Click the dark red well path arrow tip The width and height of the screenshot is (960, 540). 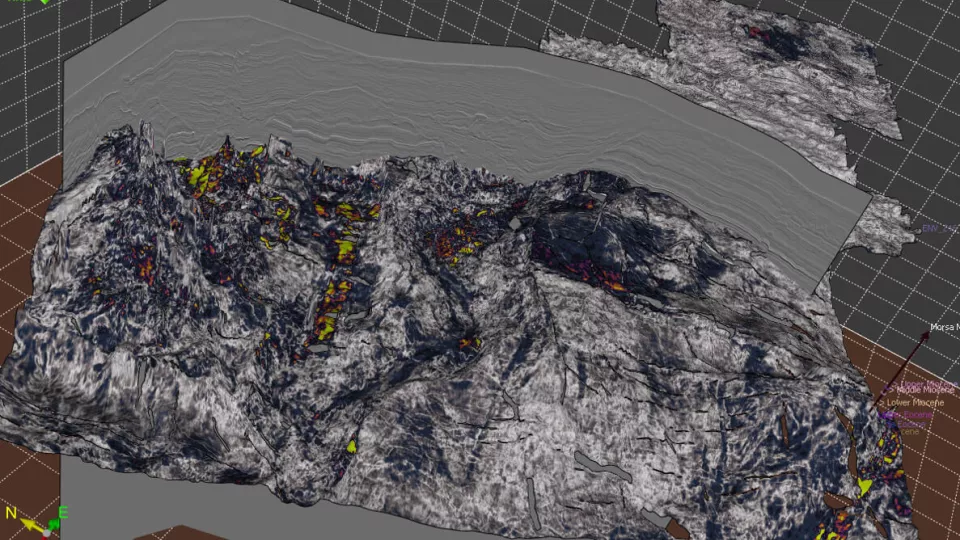[925, 336]
